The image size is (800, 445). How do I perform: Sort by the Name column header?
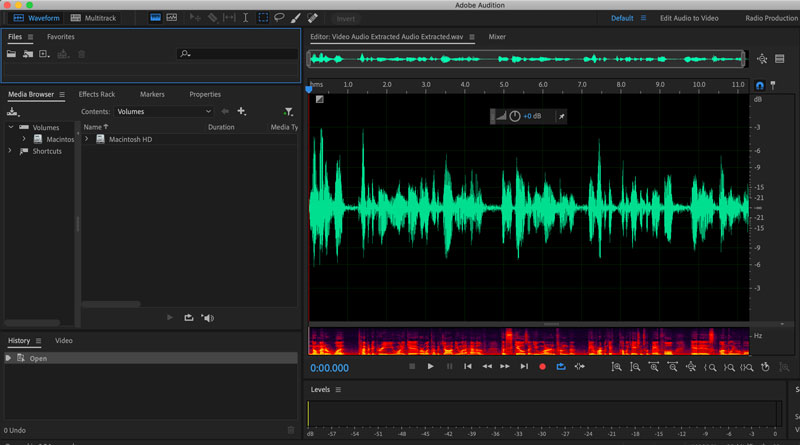96,127
